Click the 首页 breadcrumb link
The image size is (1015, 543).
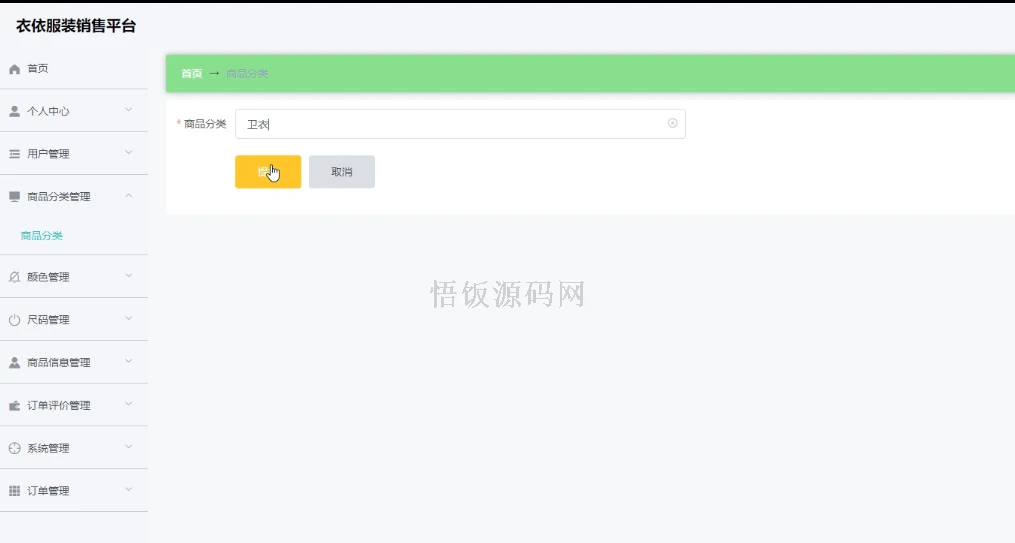[192, 74]
